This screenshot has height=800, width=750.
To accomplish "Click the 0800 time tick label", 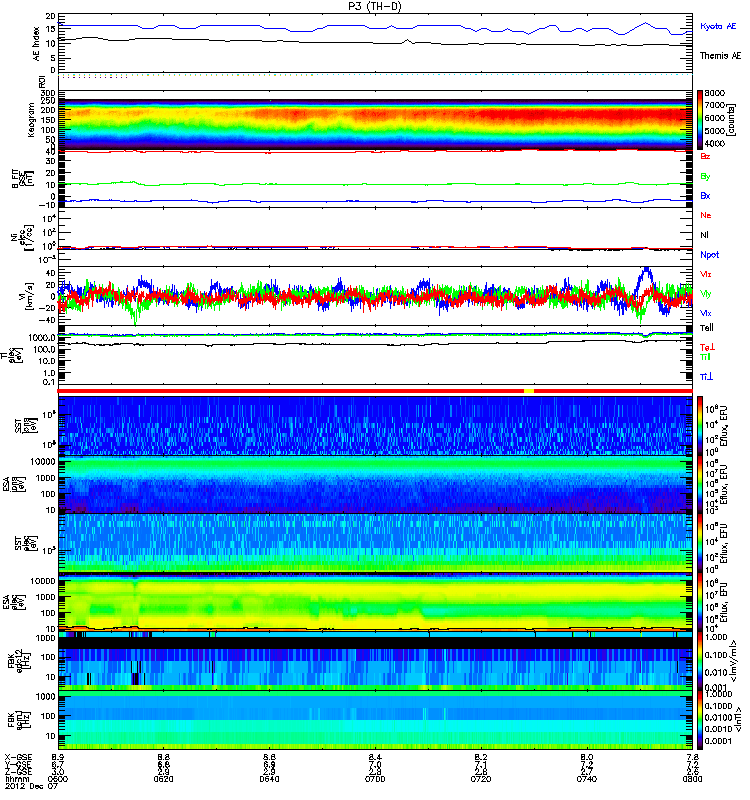I will point(692,779).
